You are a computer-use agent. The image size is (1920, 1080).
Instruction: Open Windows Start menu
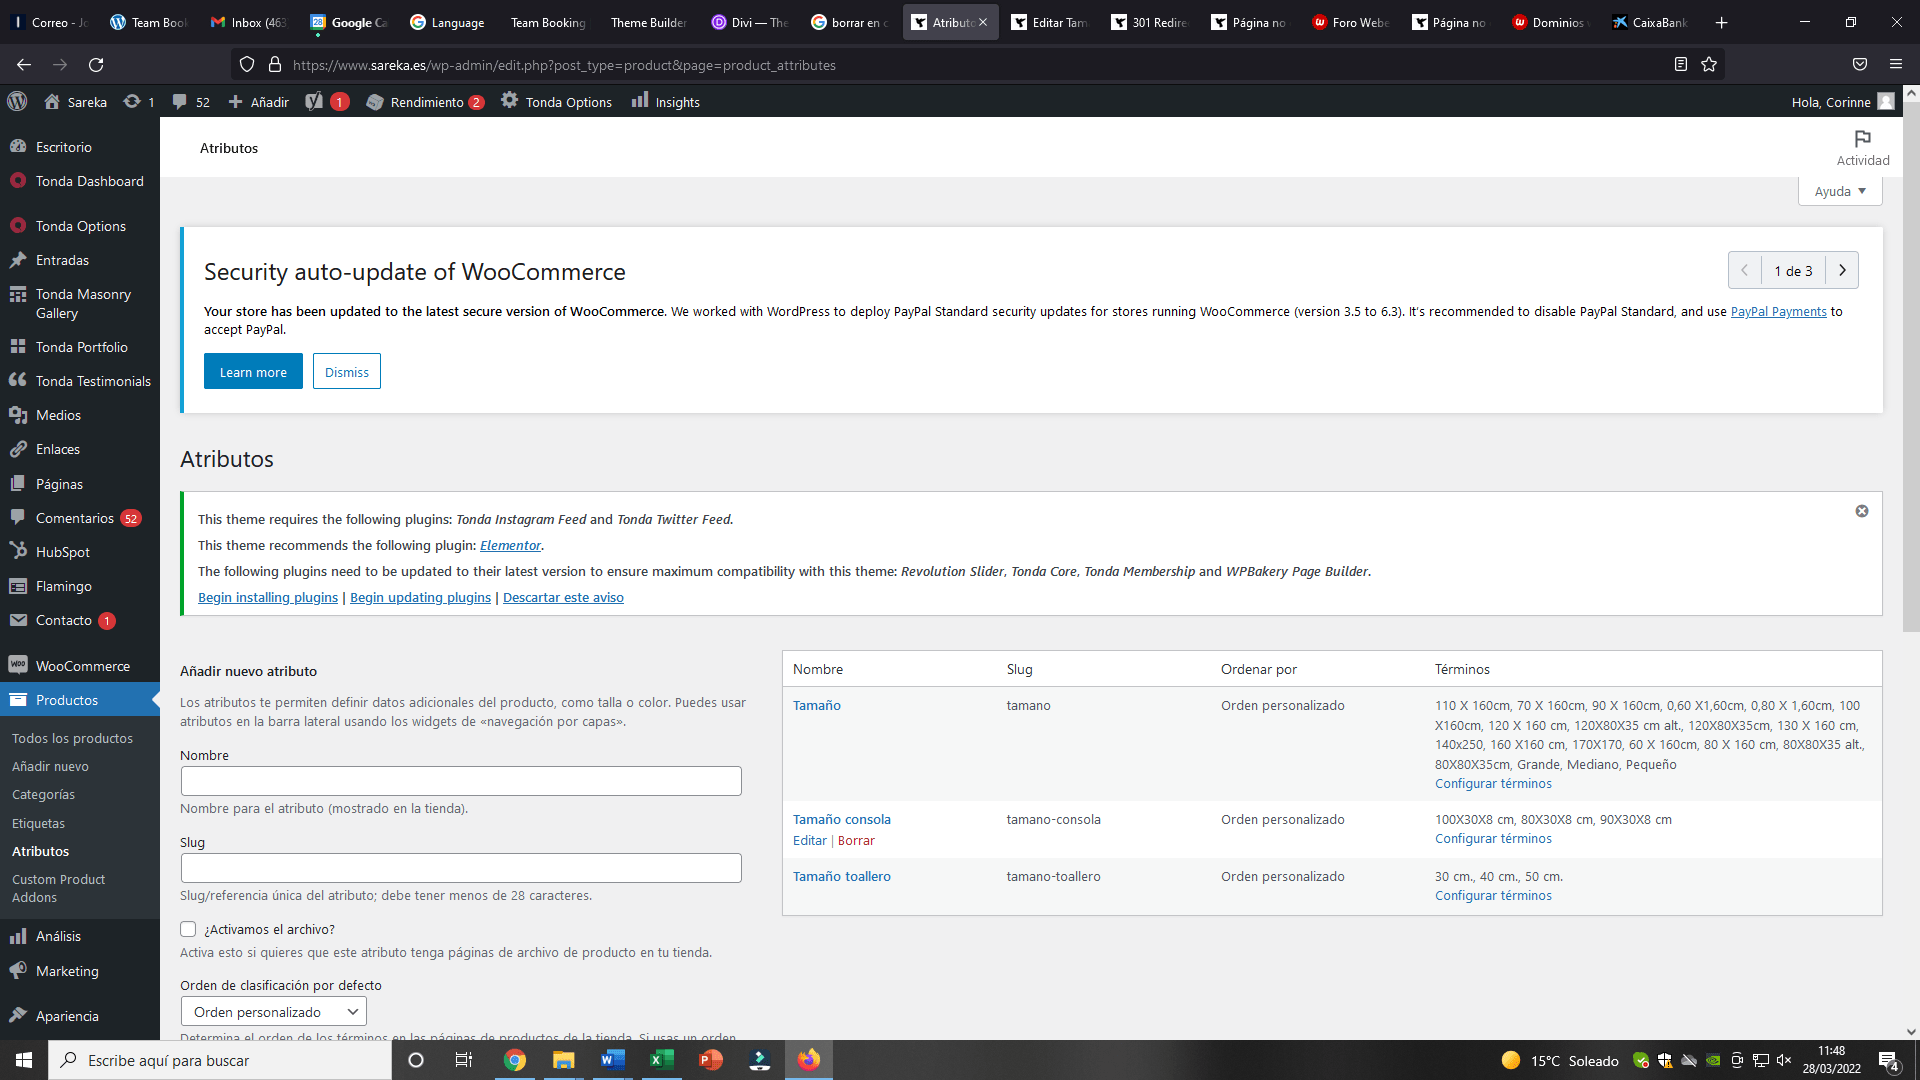pyautogui.click(x=24, y=1060)
